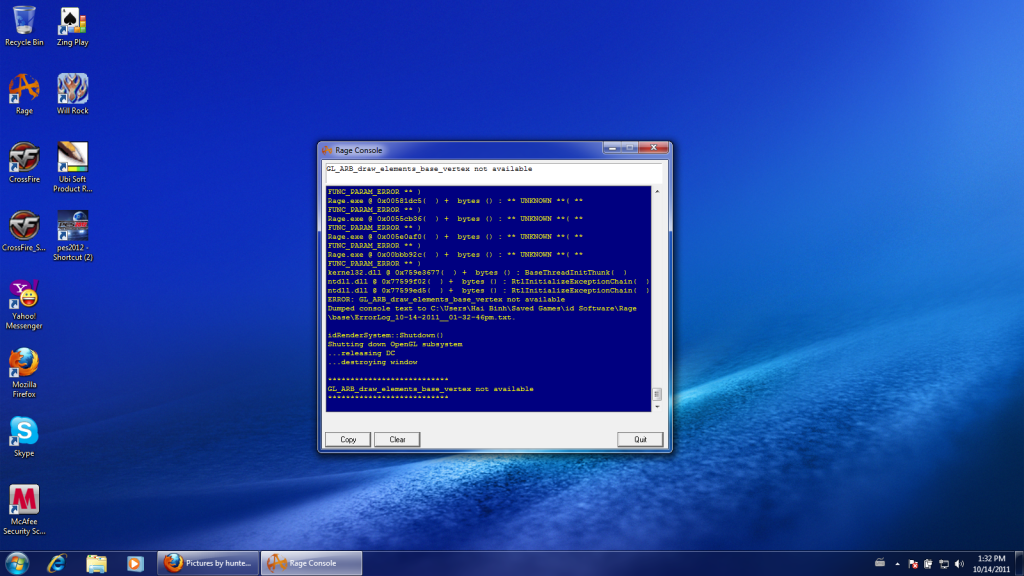Select Yahoo! Messenger desktop icon
The image size is (1024, 576).
pos(24,304)
